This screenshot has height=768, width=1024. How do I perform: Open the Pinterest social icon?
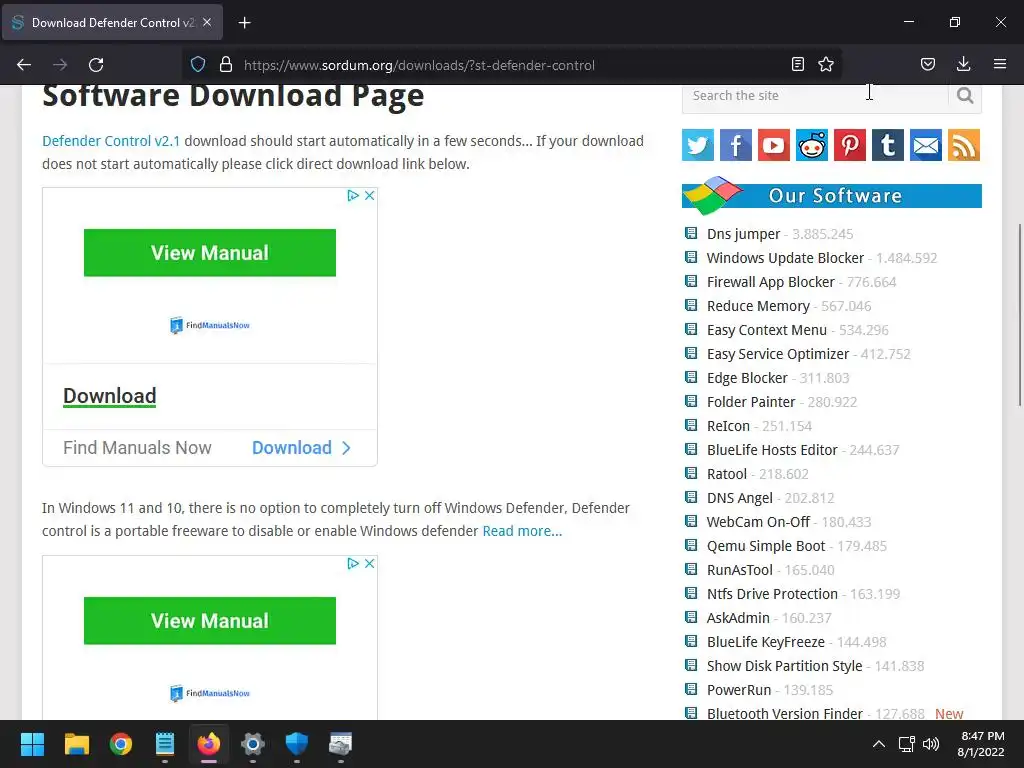pos(850,145)
